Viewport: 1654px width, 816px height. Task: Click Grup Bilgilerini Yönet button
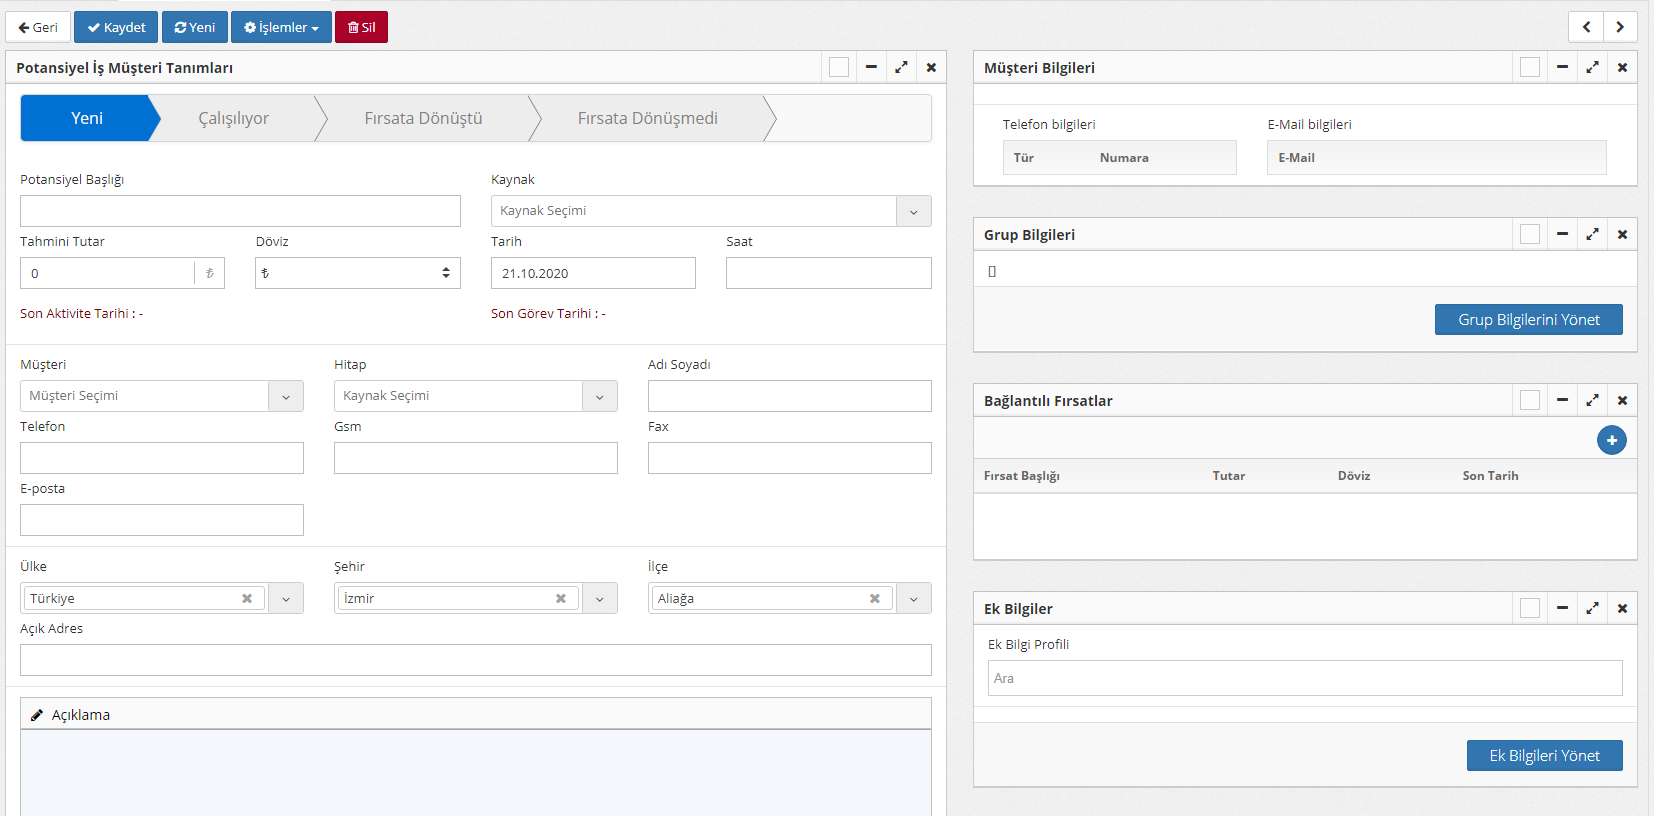click(x=1528, y=320)
